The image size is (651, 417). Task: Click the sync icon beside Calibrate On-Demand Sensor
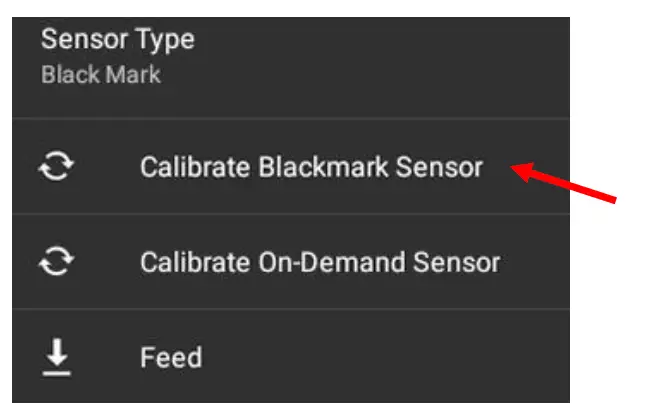pos(57,263)
